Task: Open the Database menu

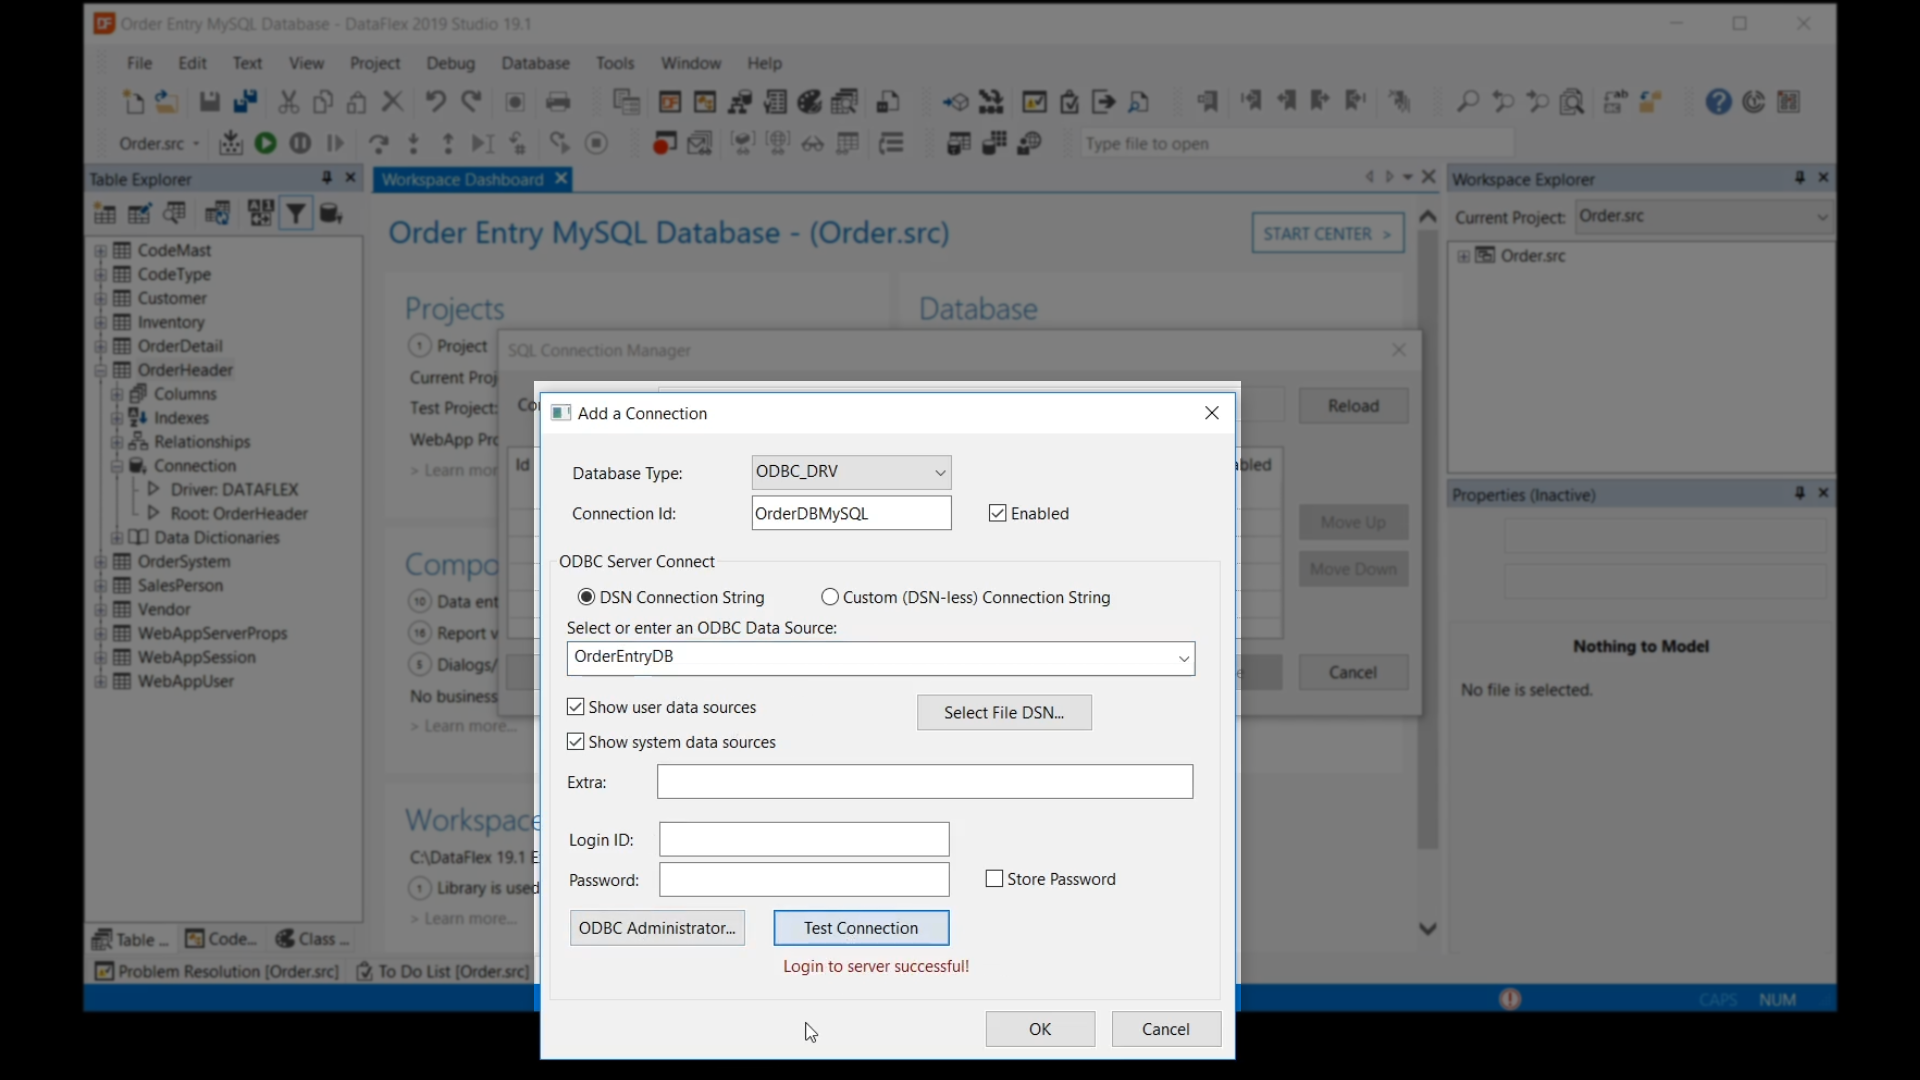Action: tap(535, 63)
